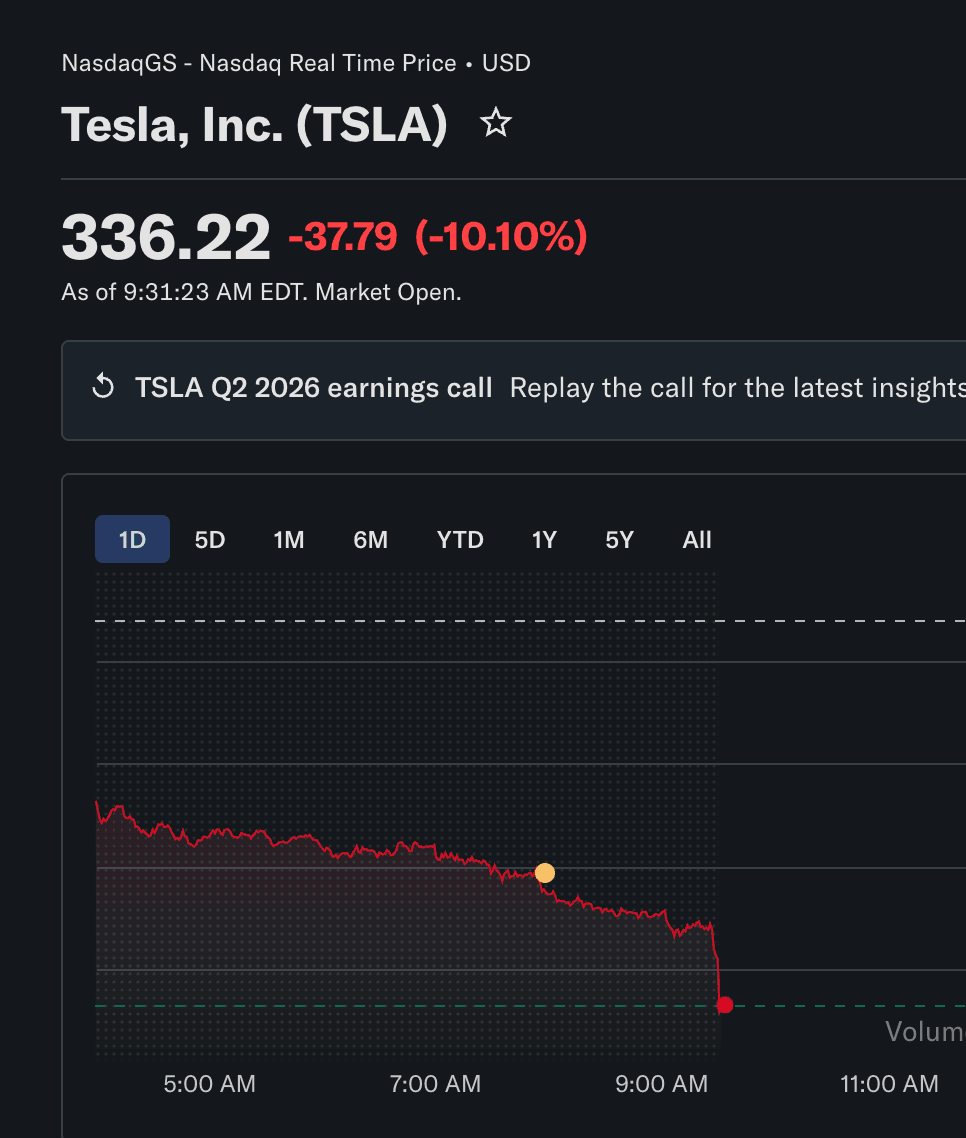Open TSLA Q2 2026 earnings call link

[x=314, y=388]
